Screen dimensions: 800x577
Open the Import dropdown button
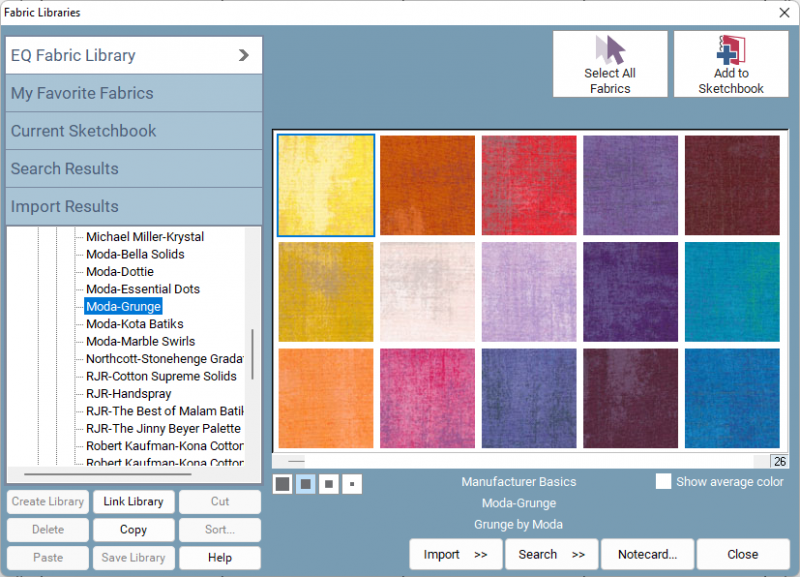455,554
